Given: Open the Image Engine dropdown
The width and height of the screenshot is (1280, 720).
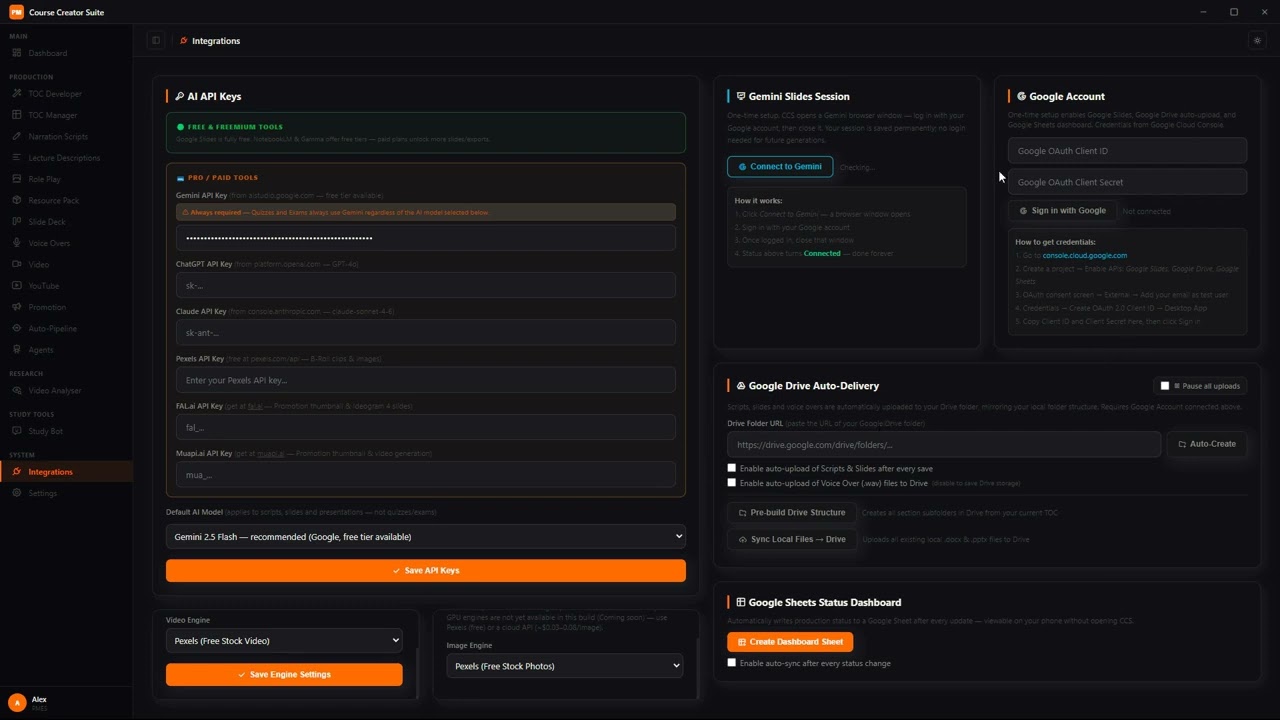Looking at the screenshot, I should 564,666.
